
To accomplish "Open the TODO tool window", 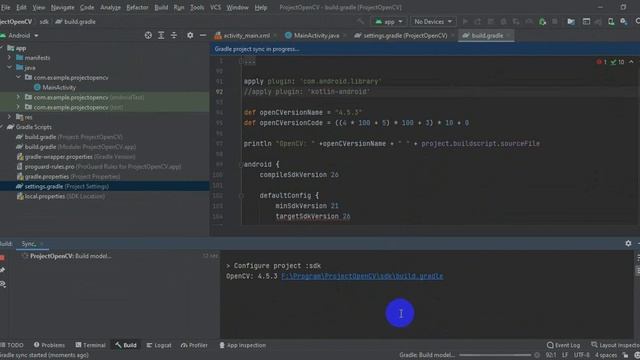I will 12,345.
